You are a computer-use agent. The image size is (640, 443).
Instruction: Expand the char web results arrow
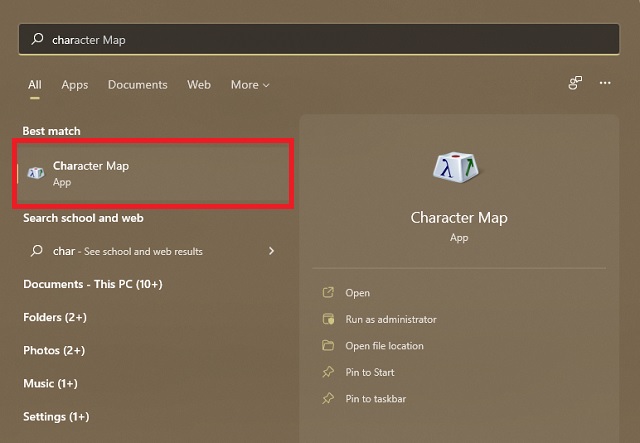[271, 251]
